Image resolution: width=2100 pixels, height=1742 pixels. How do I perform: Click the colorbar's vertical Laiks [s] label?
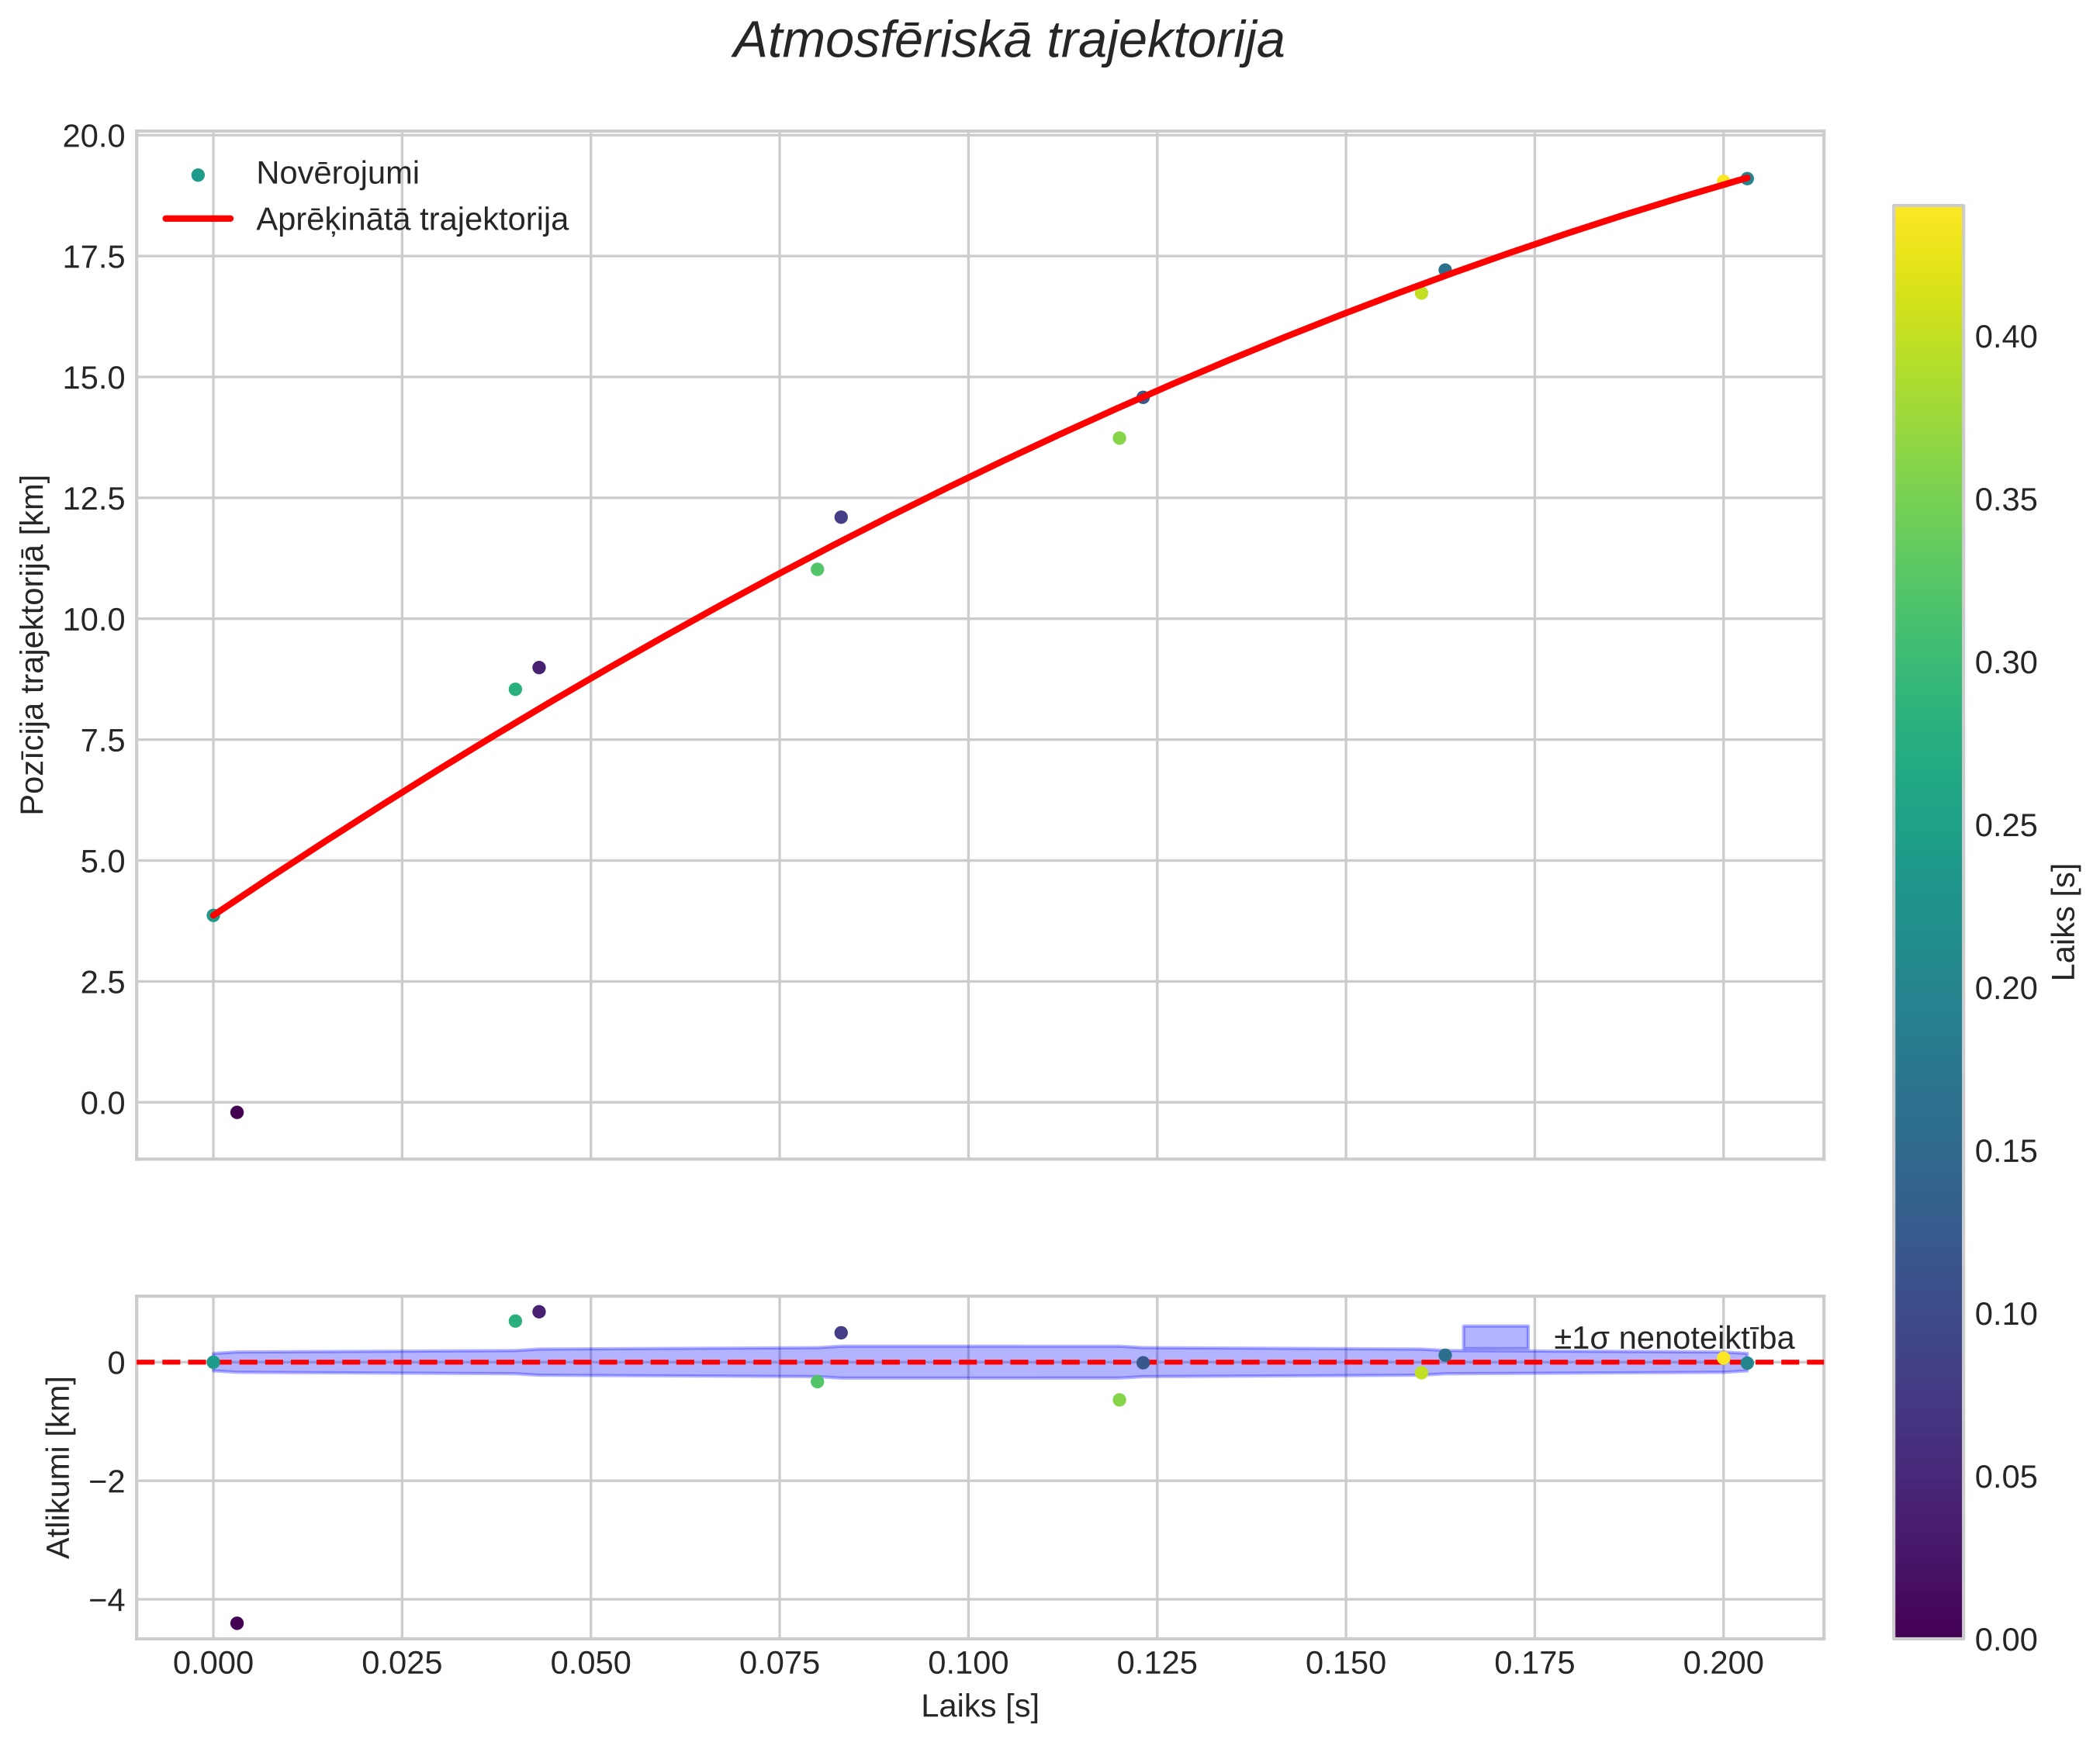click(x=2064, y=922)
